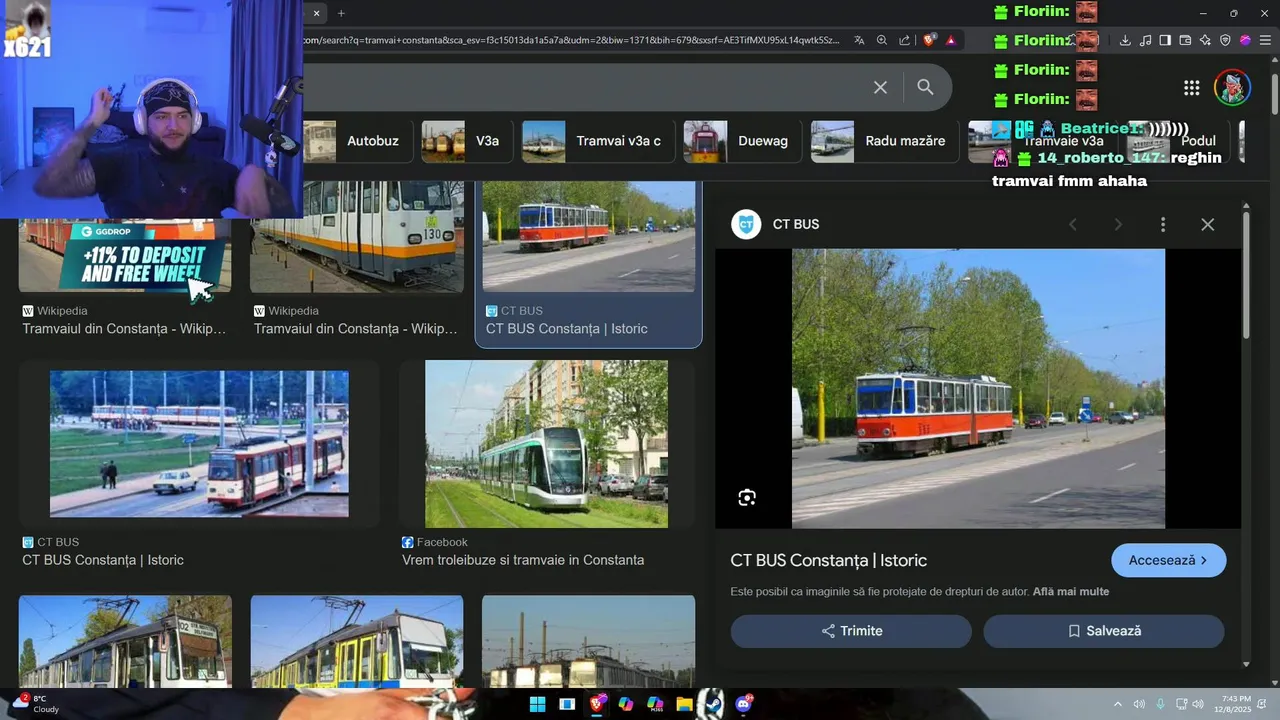
Task: Open the Google apps grid
Action: click(1191, 88)
